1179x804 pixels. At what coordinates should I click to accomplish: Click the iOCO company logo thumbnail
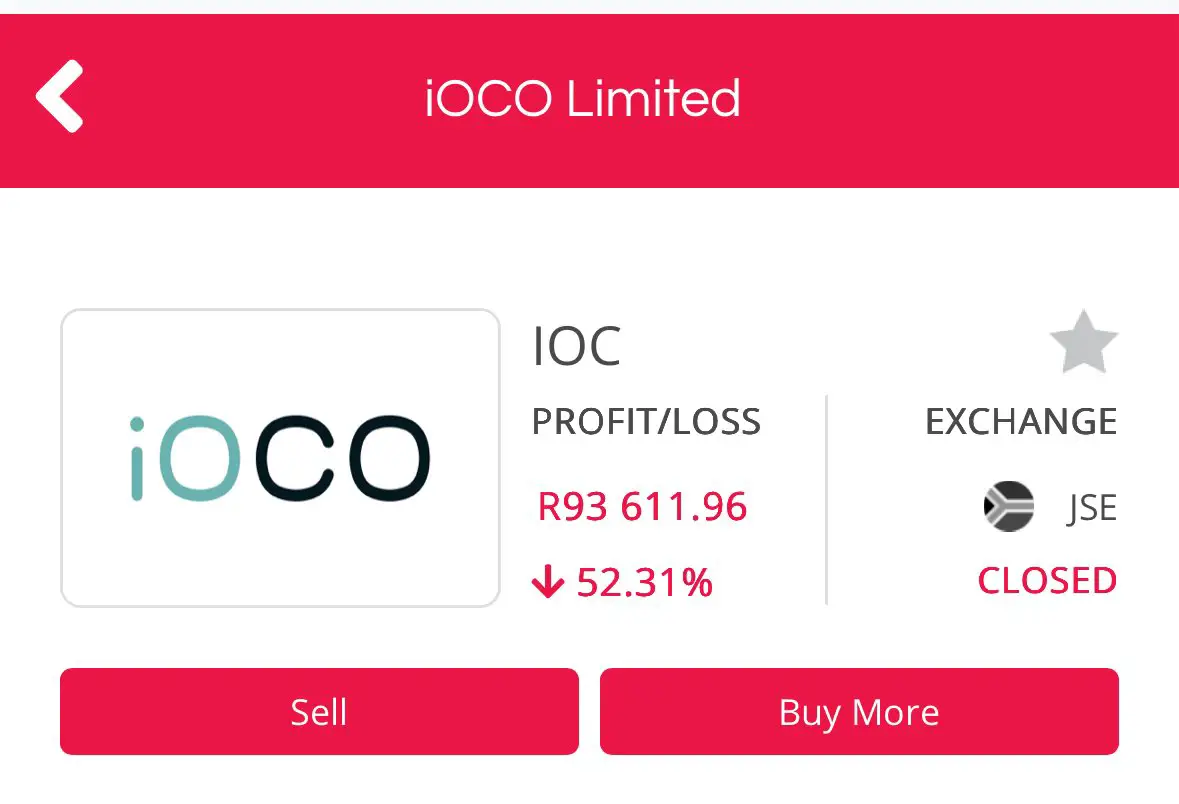coord(280,457)
